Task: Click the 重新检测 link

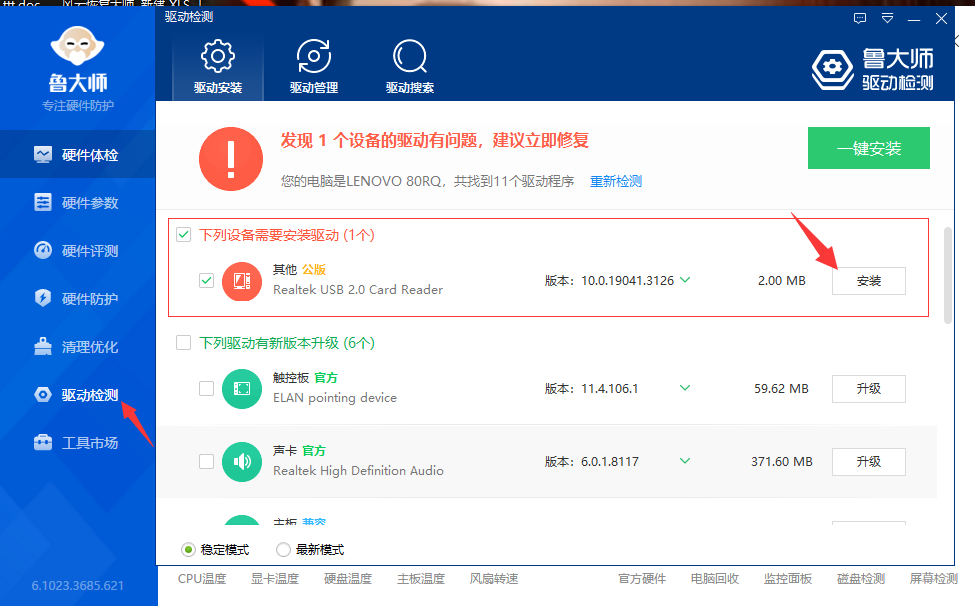Action: (615, 181)
